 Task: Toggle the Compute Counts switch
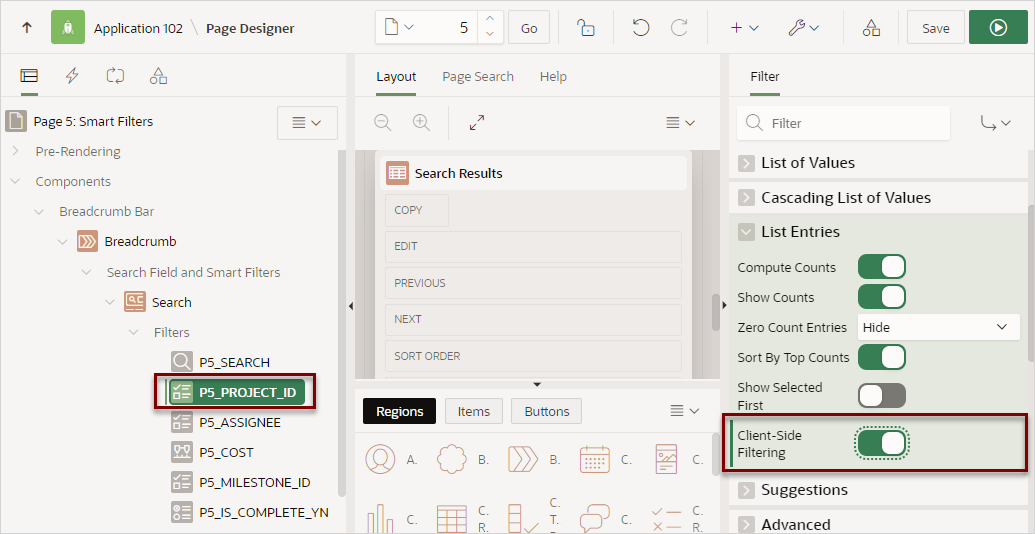coord(881,267)
